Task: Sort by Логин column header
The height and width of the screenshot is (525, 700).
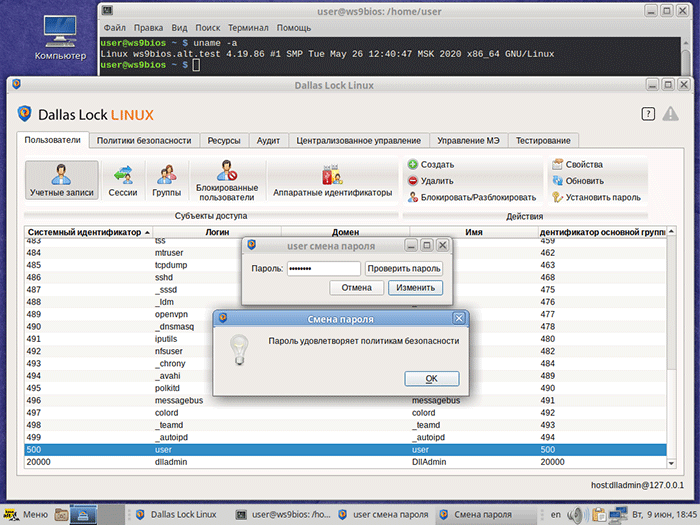Action: point(217,232)
